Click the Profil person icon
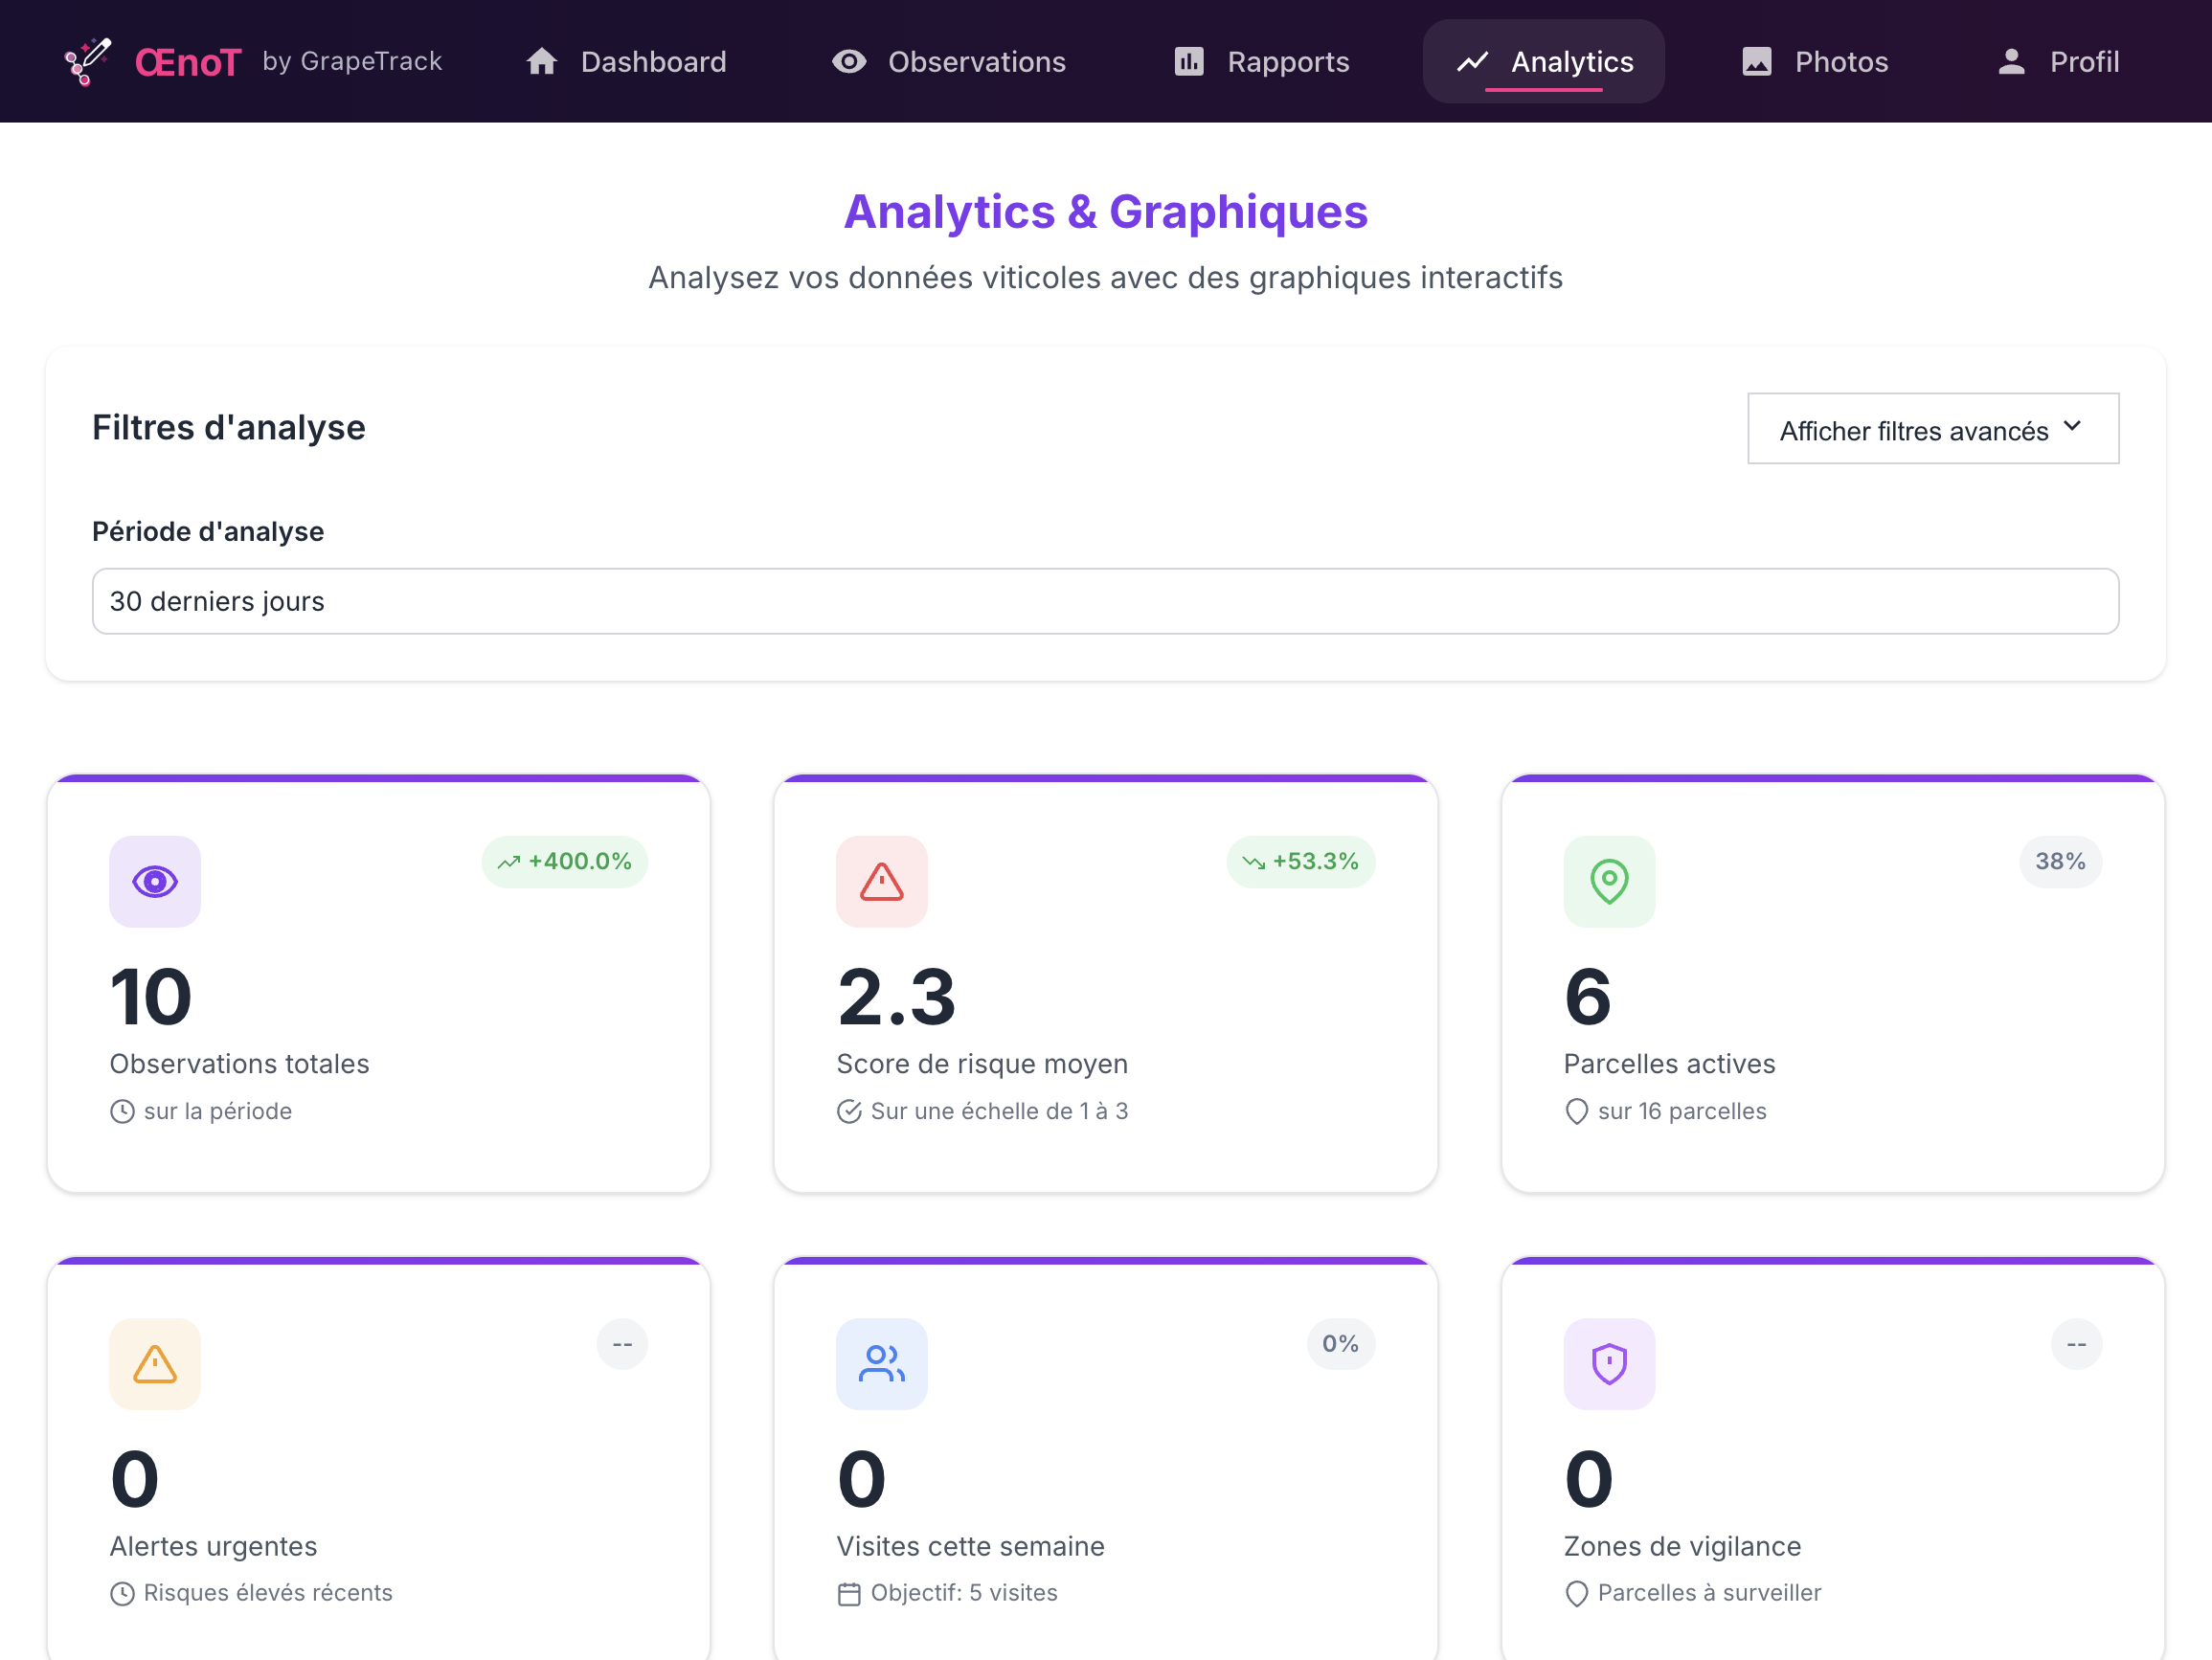 [2011, 62]
